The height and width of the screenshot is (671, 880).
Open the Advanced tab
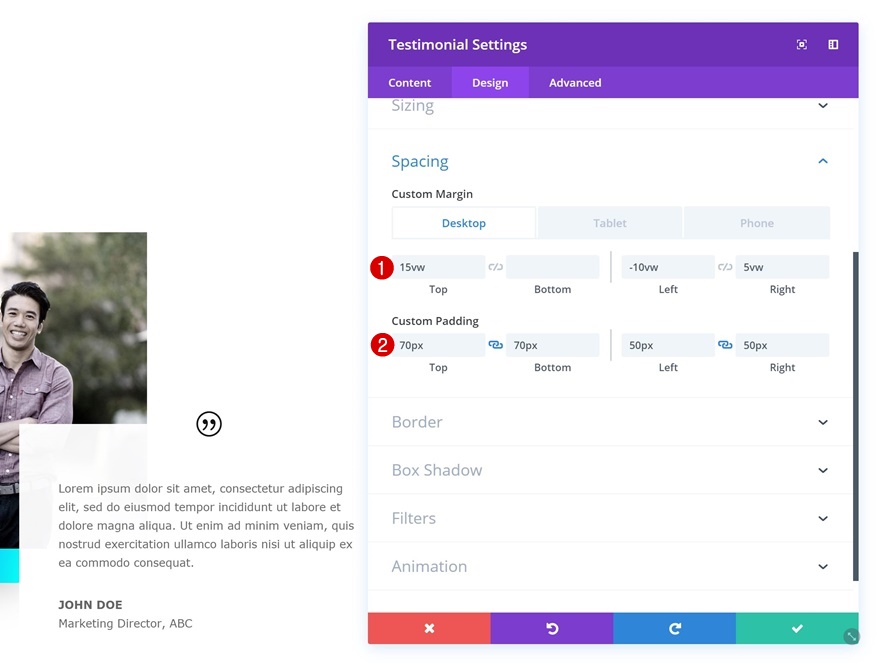[574, 82]
